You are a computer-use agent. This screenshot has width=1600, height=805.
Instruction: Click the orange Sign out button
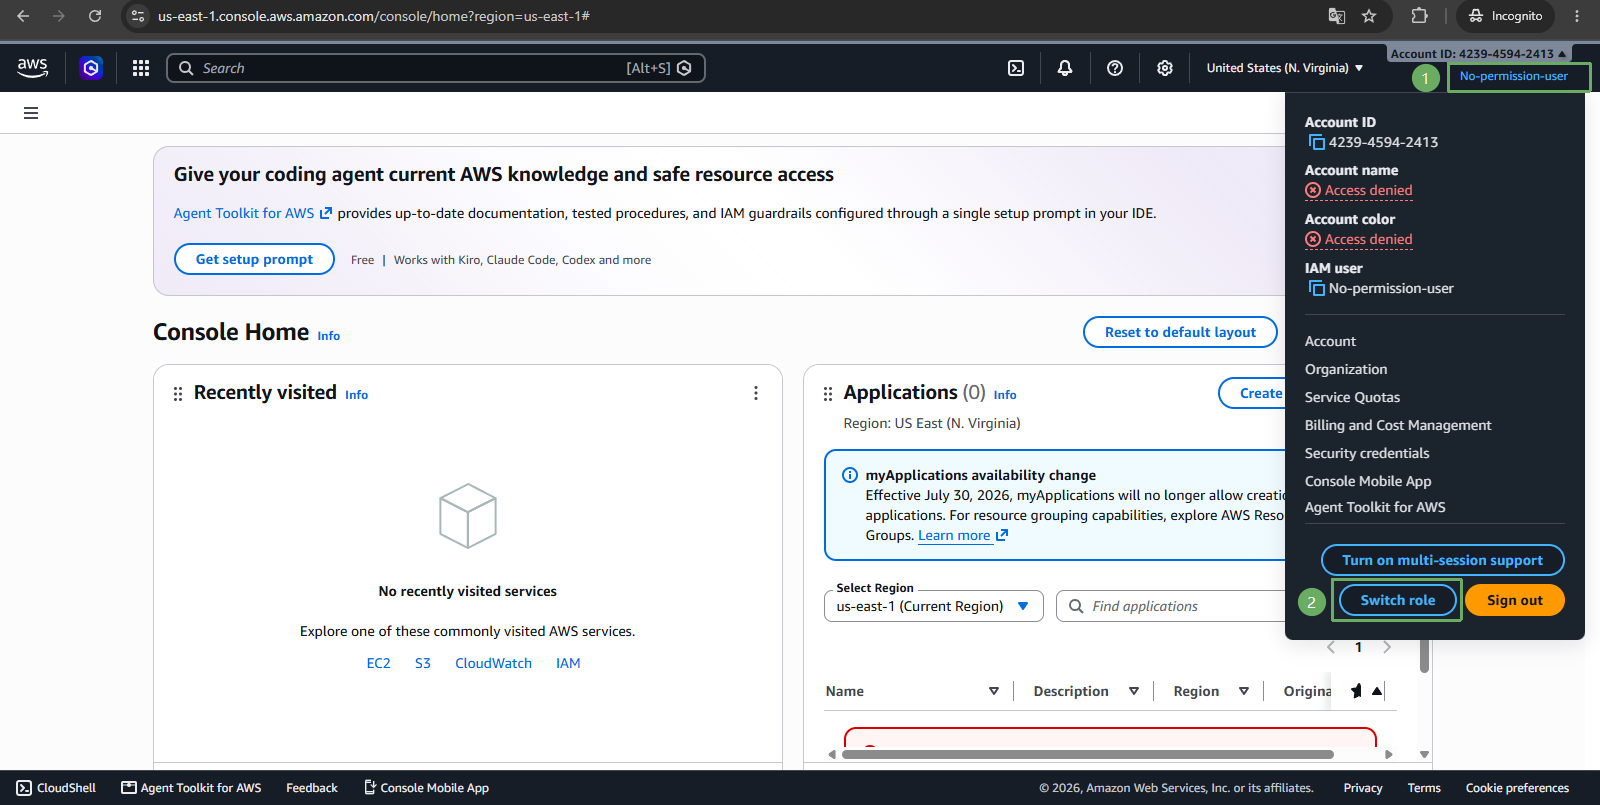click(x=1514, y=600)
